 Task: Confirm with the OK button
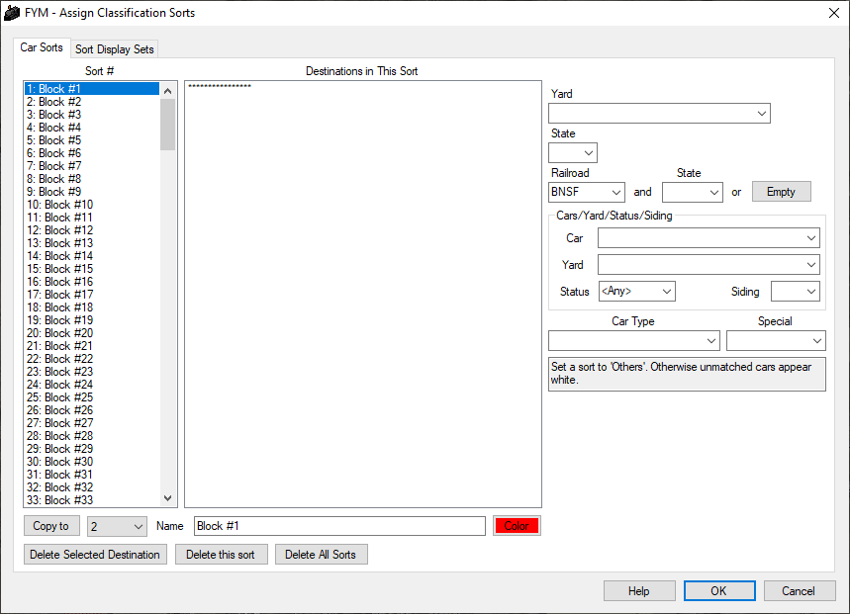(x=719, y=591)
